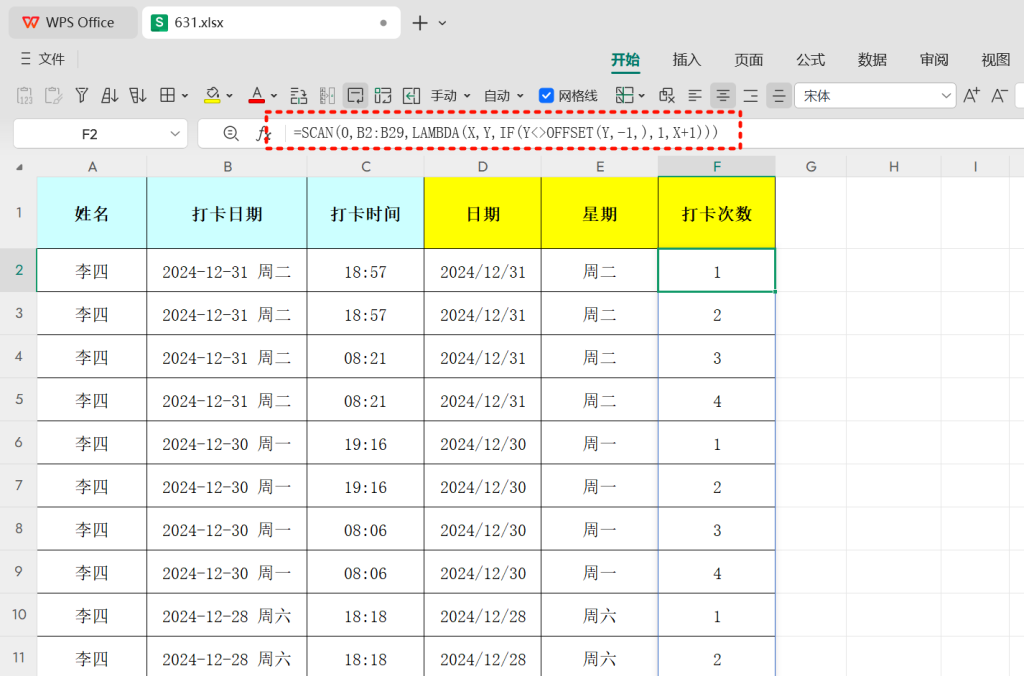Select column G header
Screen dimensions: 1024x676
point(811,167)
